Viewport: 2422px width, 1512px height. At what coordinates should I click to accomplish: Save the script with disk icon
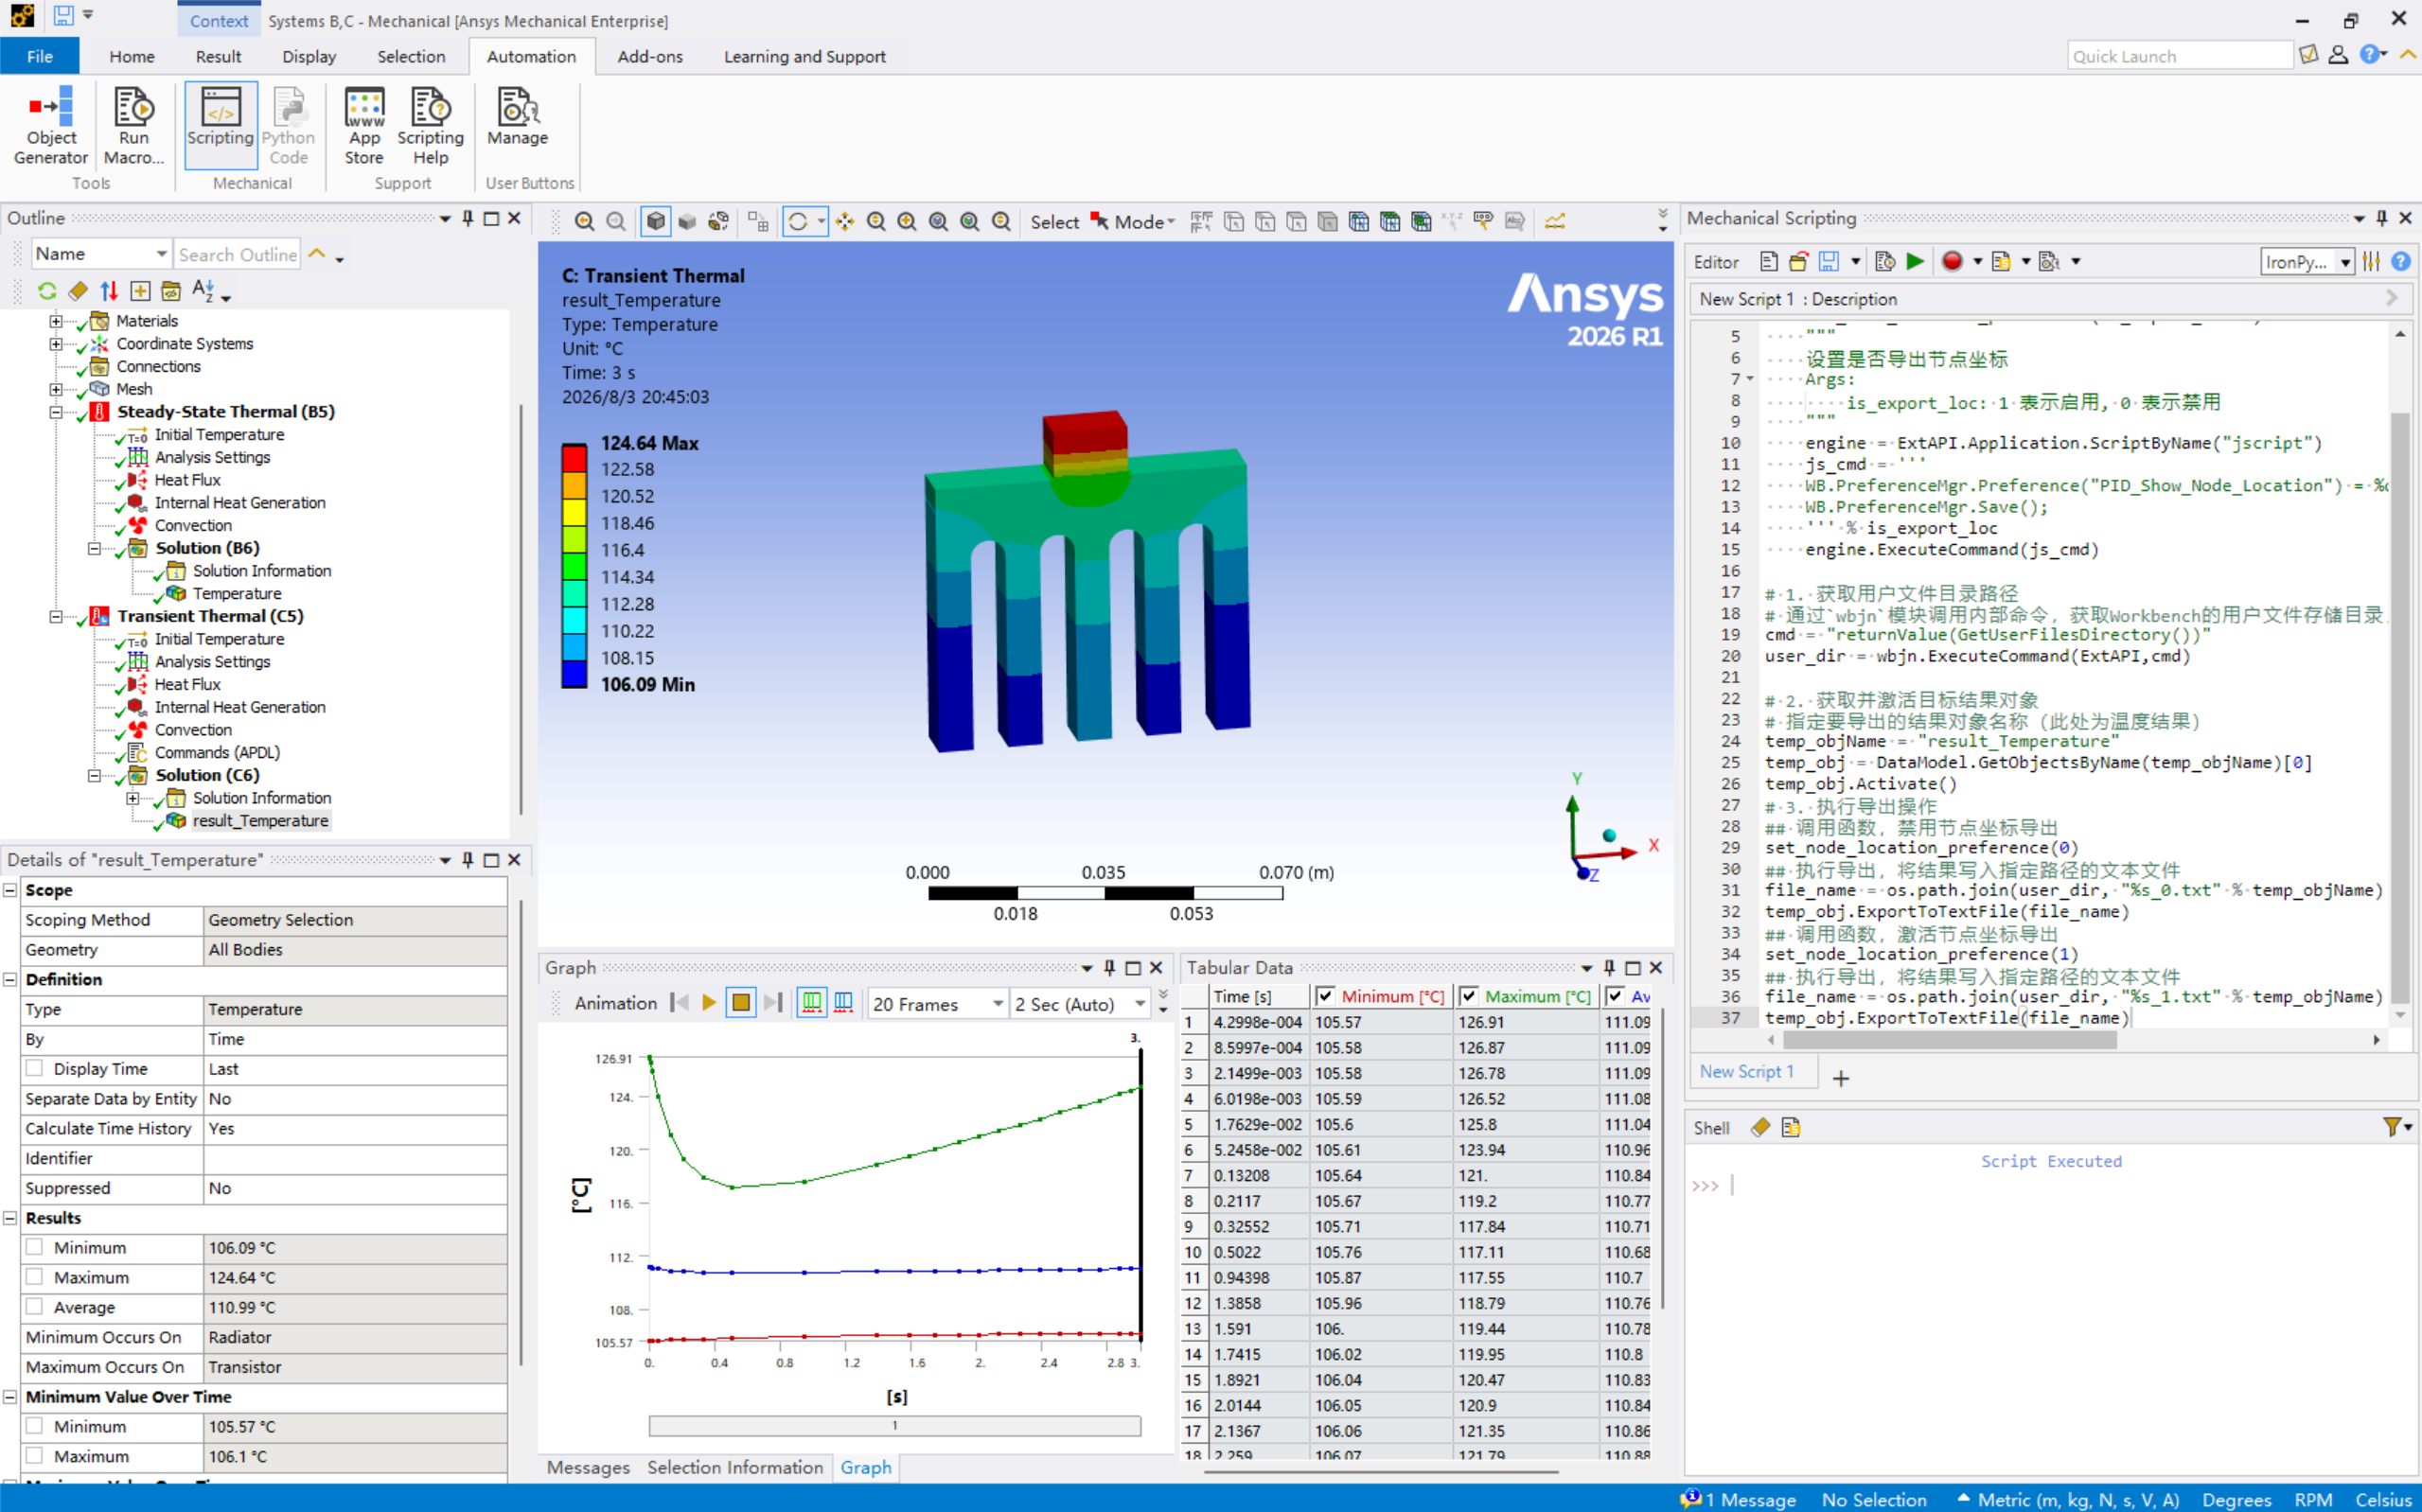[x=1828, y=261]
